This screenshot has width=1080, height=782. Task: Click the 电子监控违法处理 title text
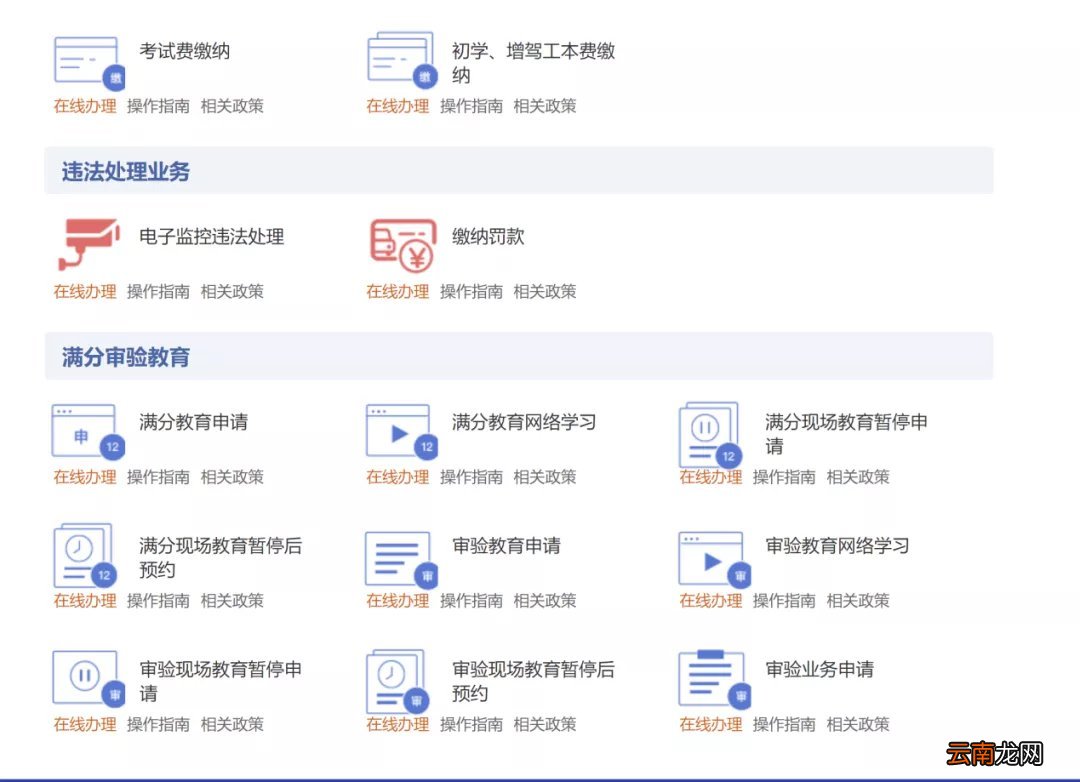pos(211,237)
